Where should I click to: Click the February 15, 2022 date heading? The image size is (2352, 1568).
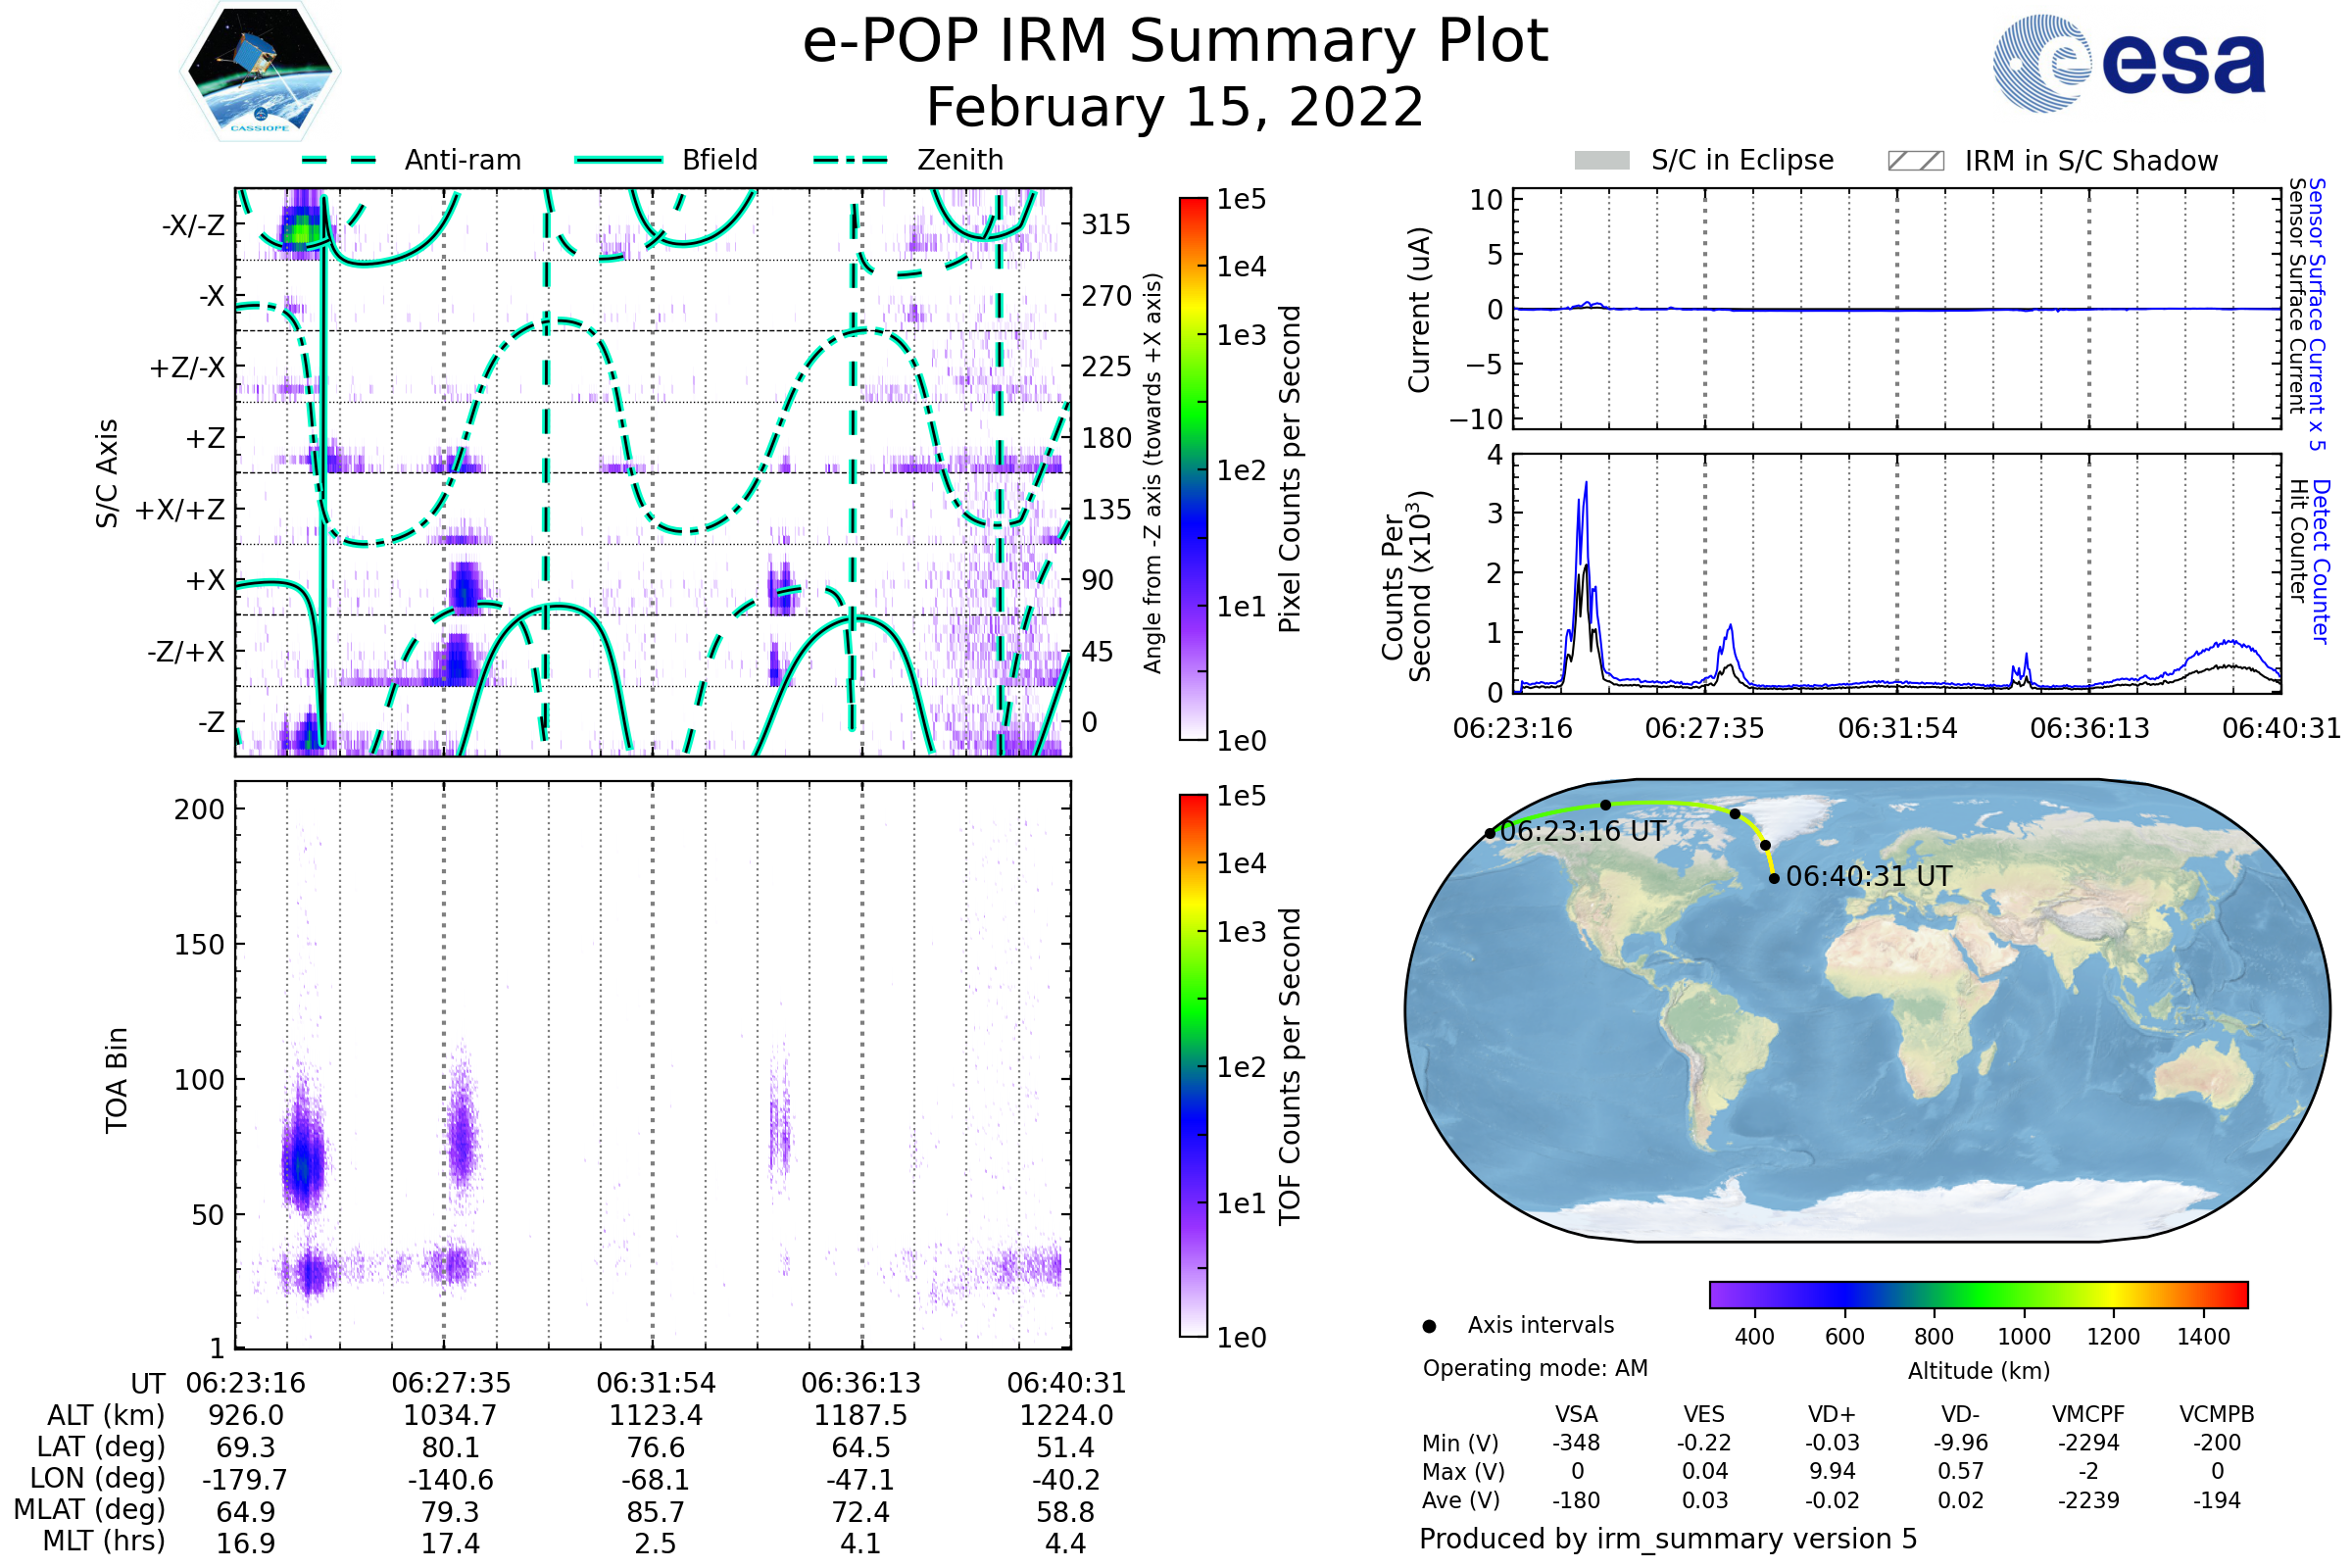(1175, 108)
